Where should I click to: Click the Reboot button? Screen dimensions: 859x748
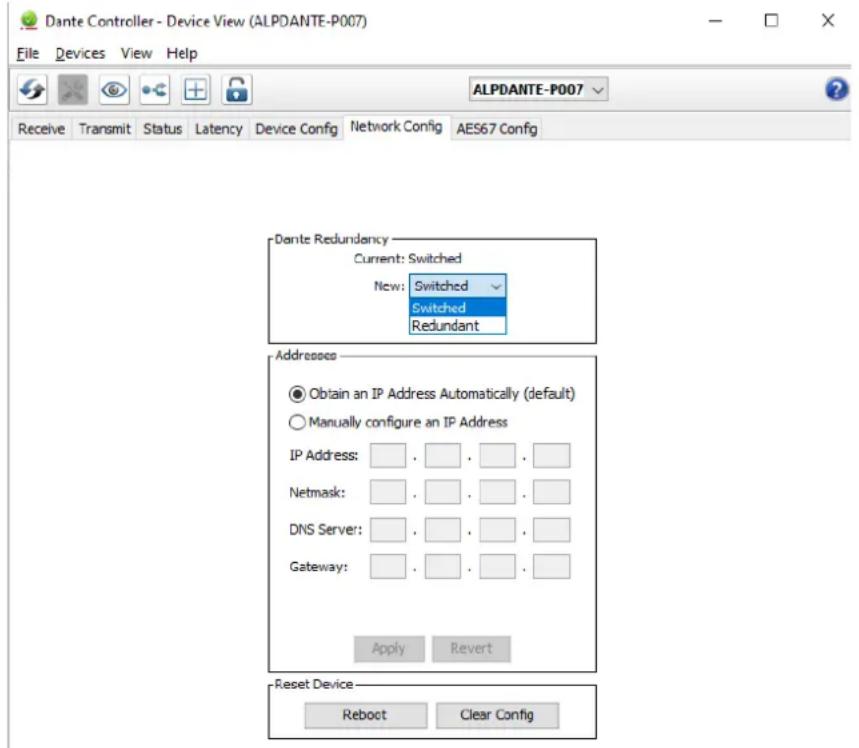click(365, 715)
